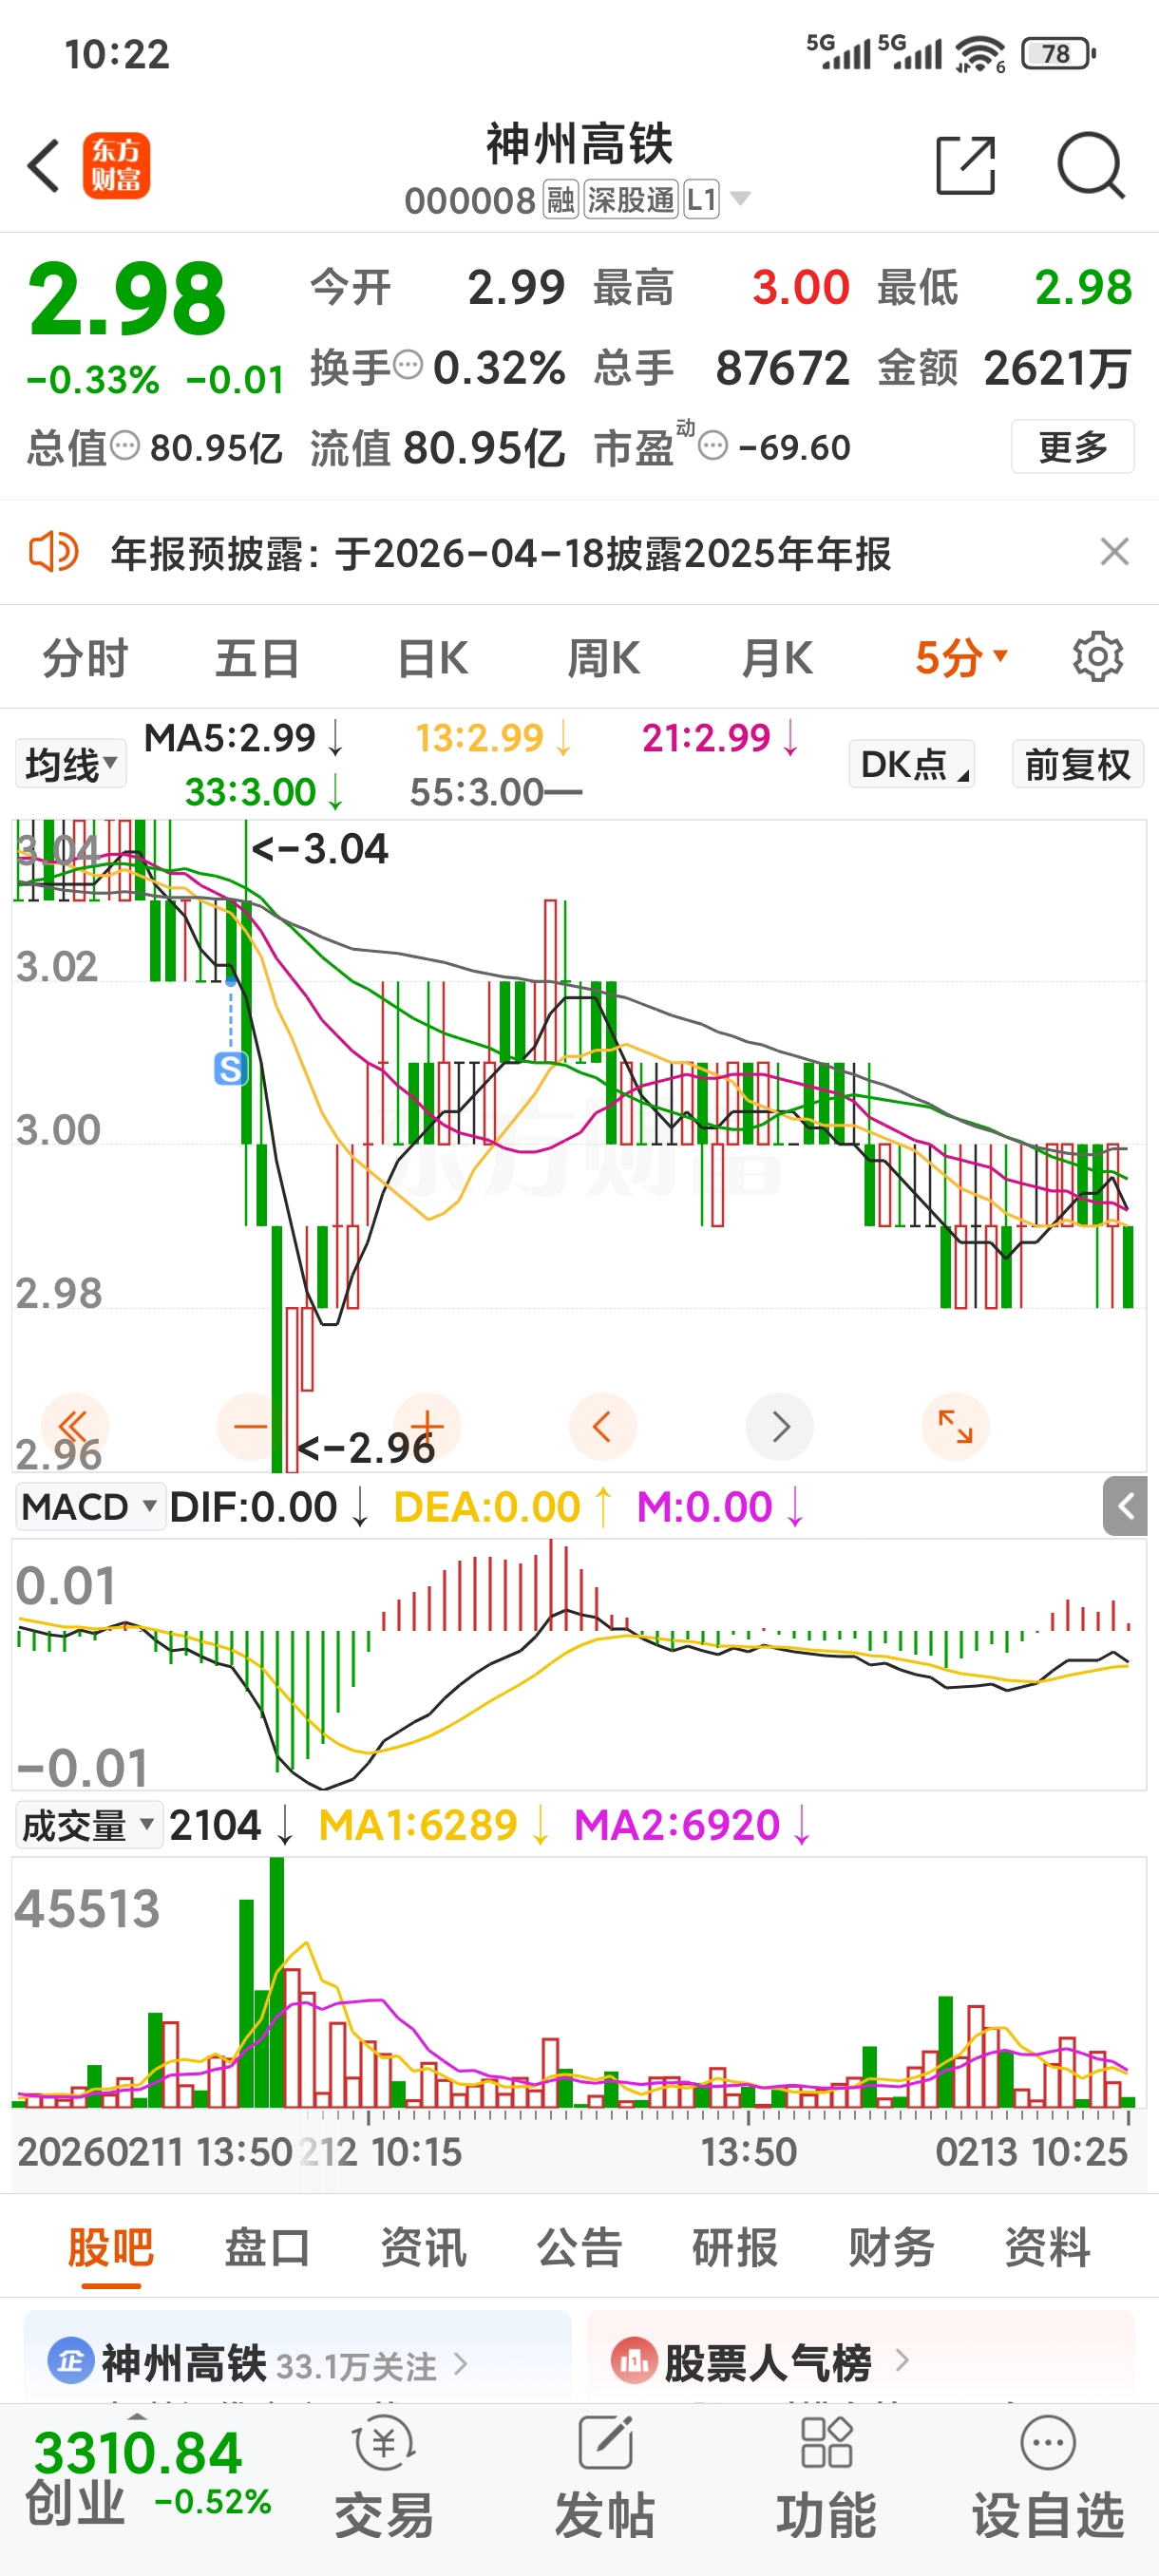1159x2576 pixels.
Task: Tap the 神州高铁 enterprise badge icon
Action: tap(70, 2362)
